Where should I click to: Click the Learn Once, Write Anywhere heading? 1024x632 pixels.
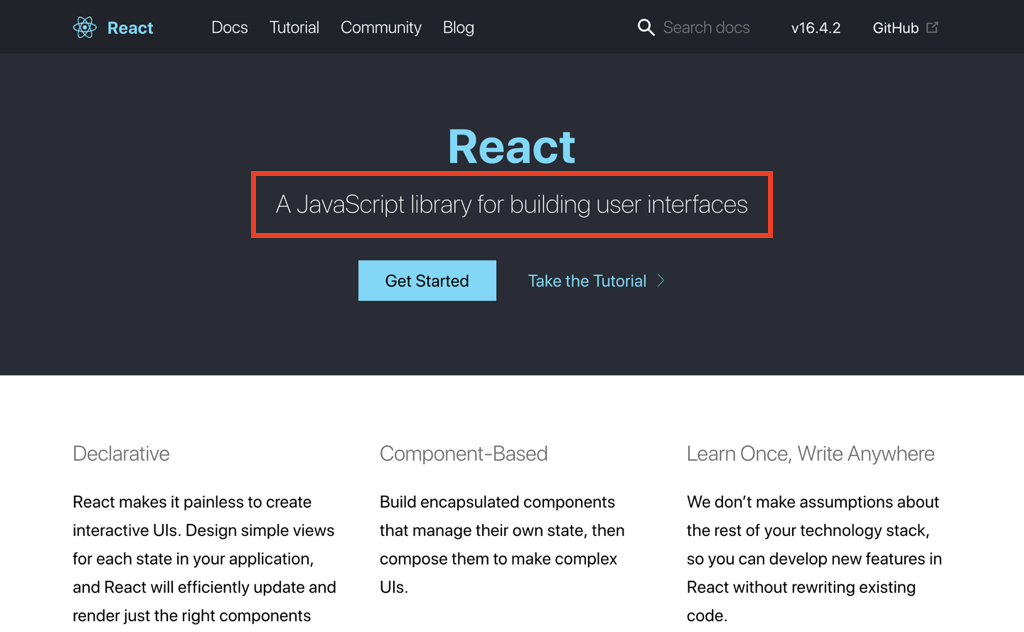click(x=810, y=454)
